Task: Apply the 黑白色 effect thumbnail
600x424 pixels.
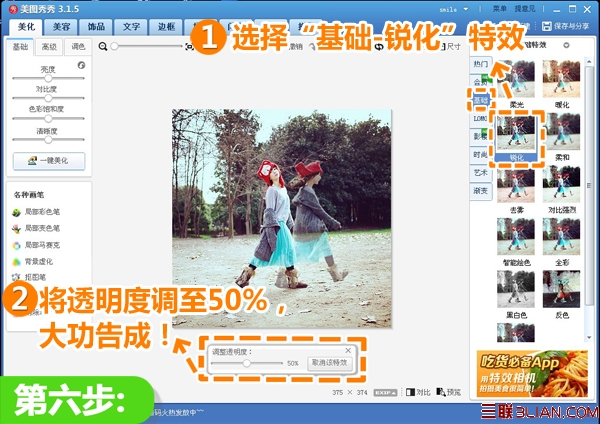Action: tap(516, 289)
